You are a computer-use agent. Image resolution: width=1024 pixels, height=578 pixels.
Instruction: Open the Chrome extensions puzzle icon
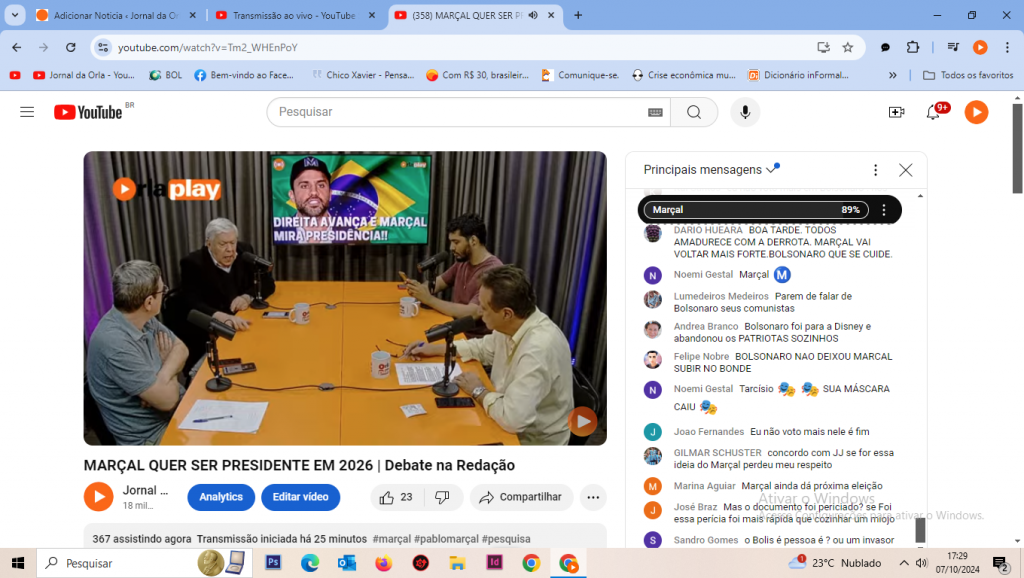pos(912,47)
